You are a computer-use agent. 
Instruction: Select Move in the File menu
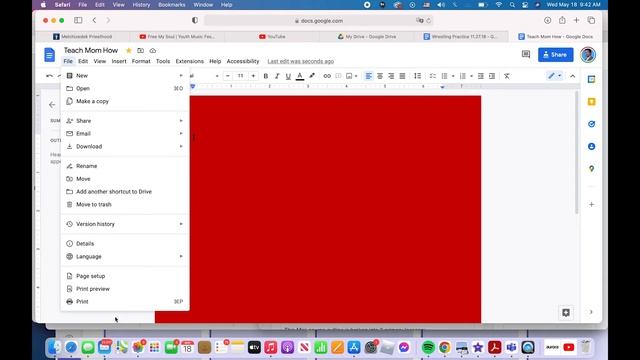[x=125, y=179]
